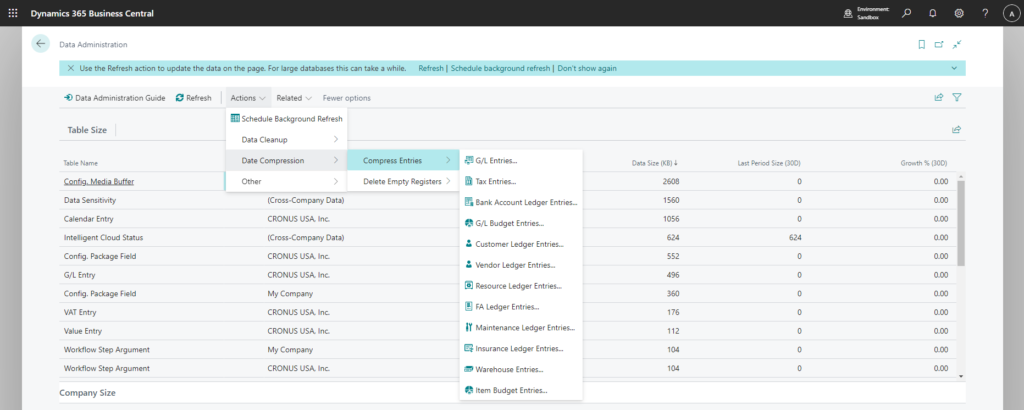Expand the Date Compression submenu

(x=287, y=161)
